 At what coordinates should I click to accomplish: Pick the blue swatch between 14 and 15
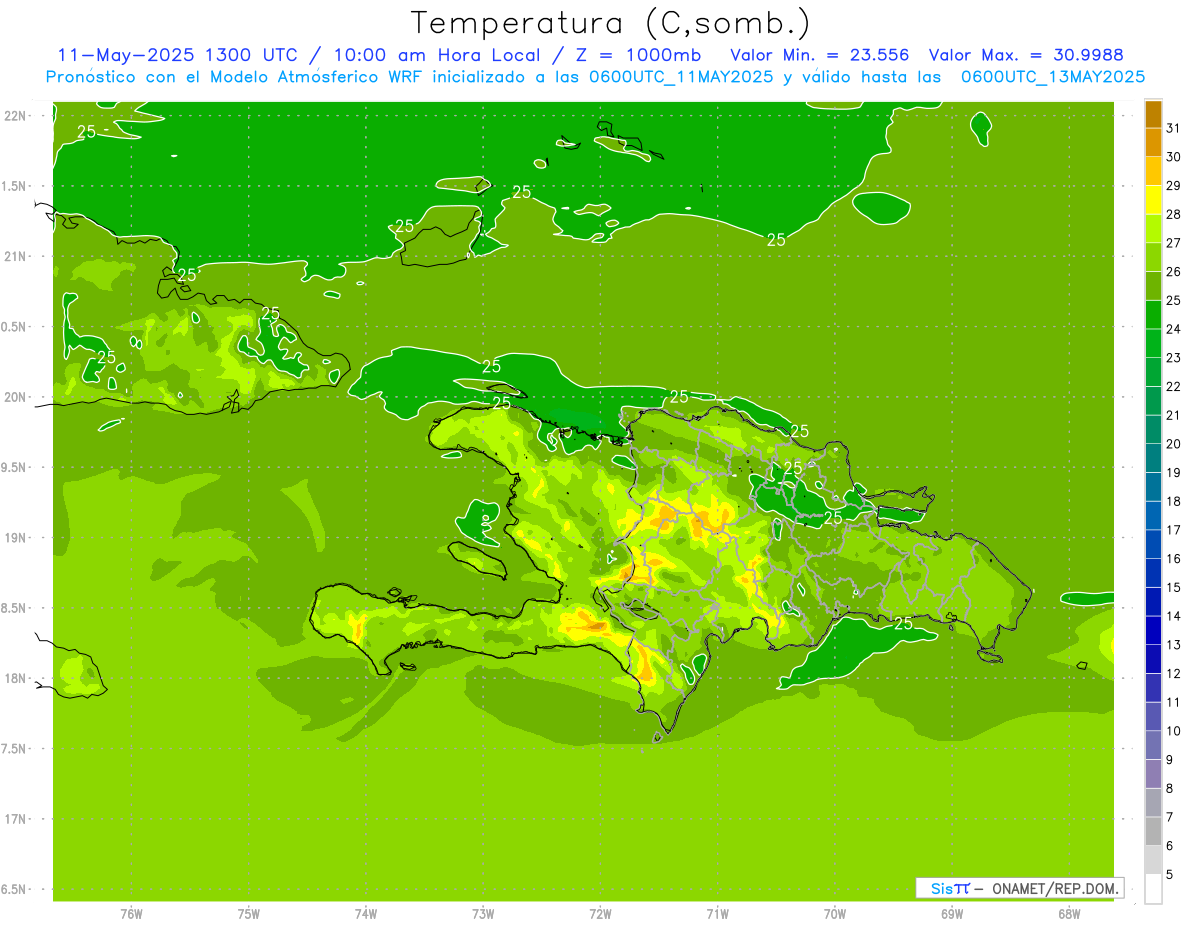[1153, 602]
